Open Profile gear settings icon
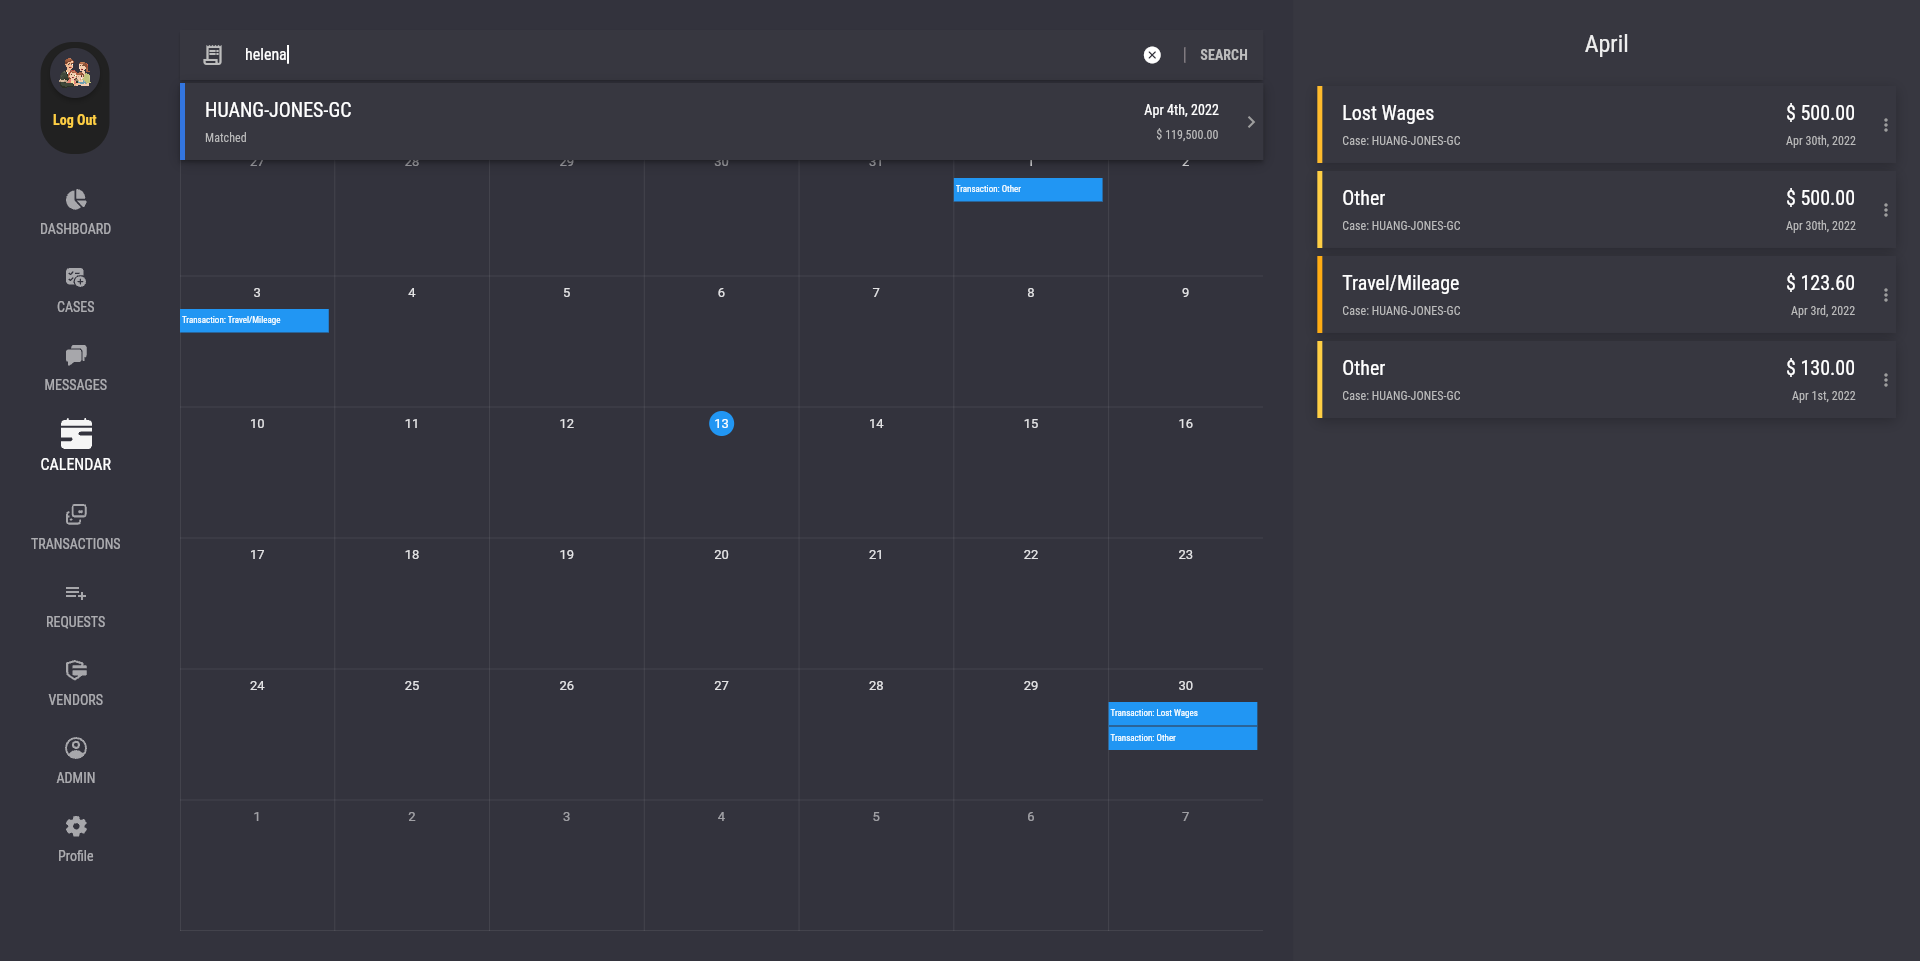The image size is (1920, 961). click(x=76, y=827)
